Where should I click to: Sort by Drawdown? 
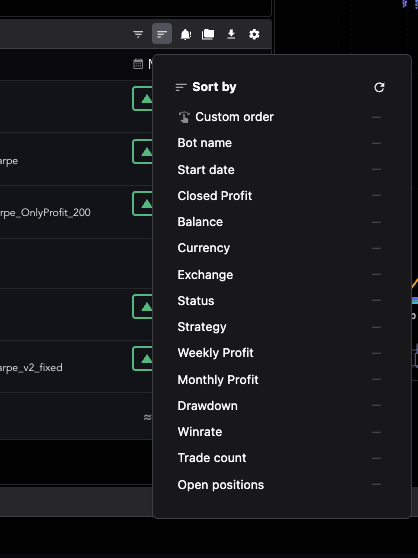coord(207,406)
